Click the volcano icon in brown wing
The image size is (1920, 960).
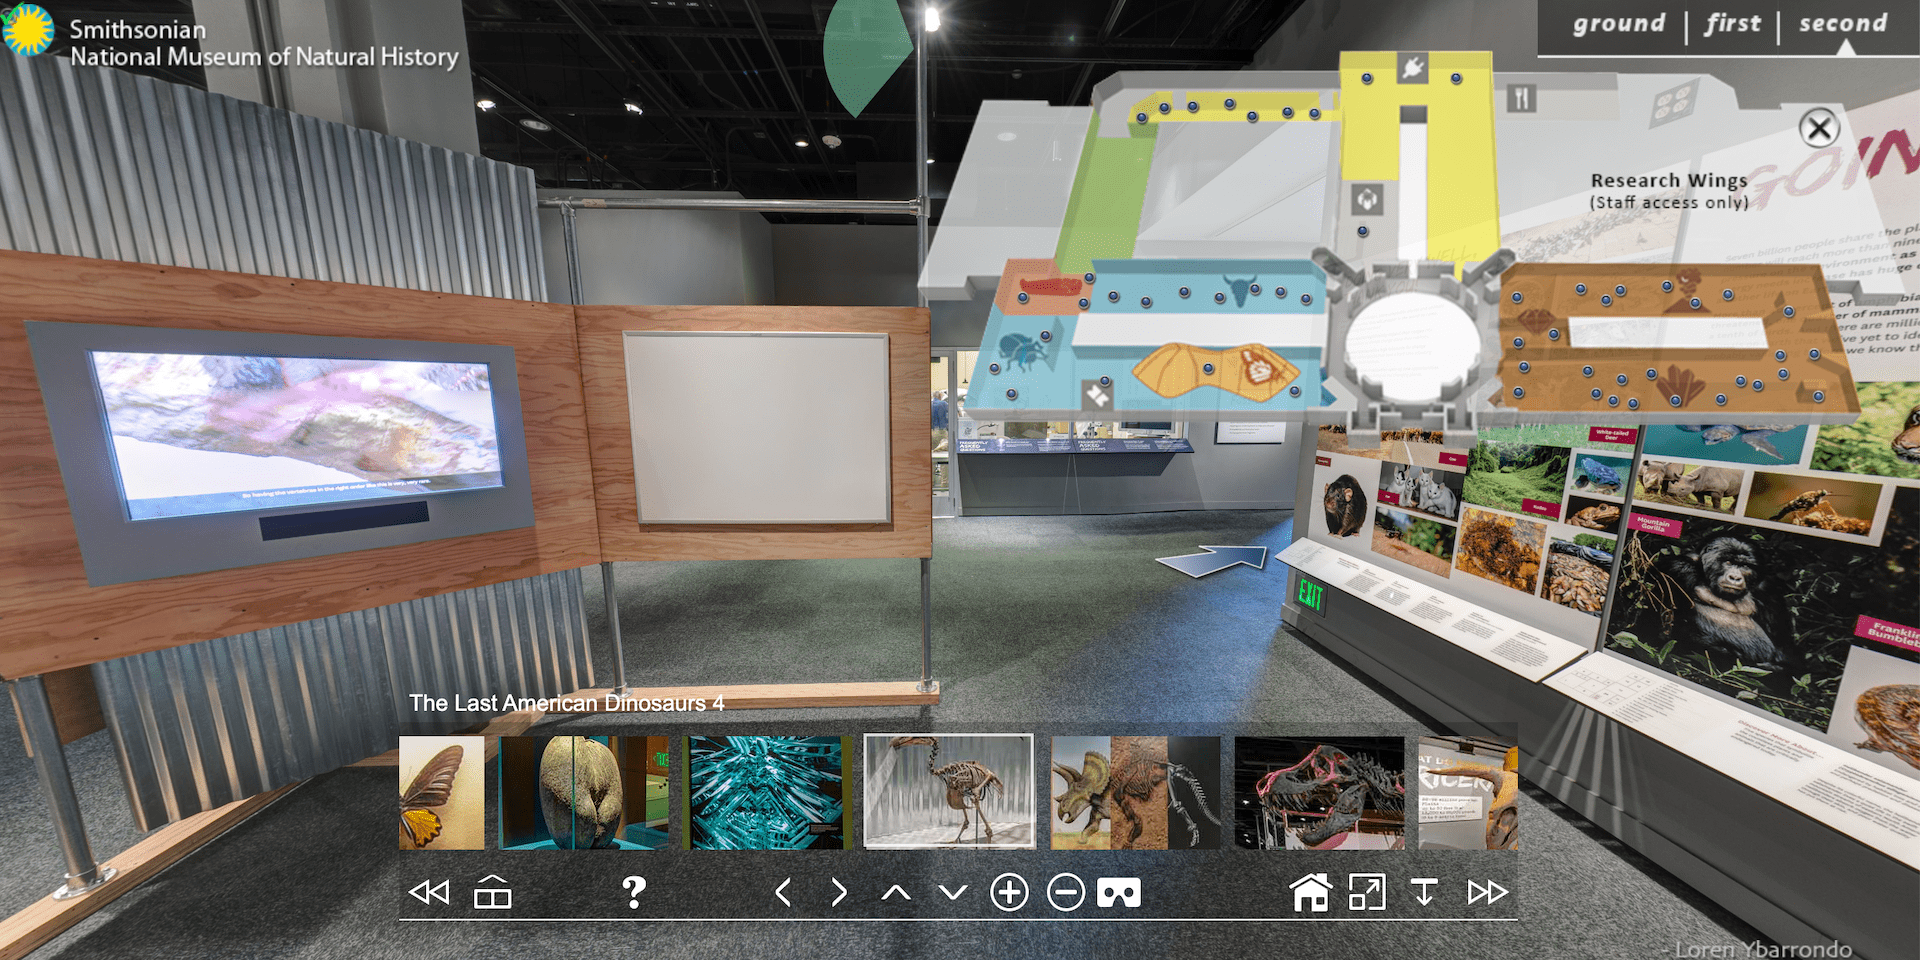(x=1686, y=290)
